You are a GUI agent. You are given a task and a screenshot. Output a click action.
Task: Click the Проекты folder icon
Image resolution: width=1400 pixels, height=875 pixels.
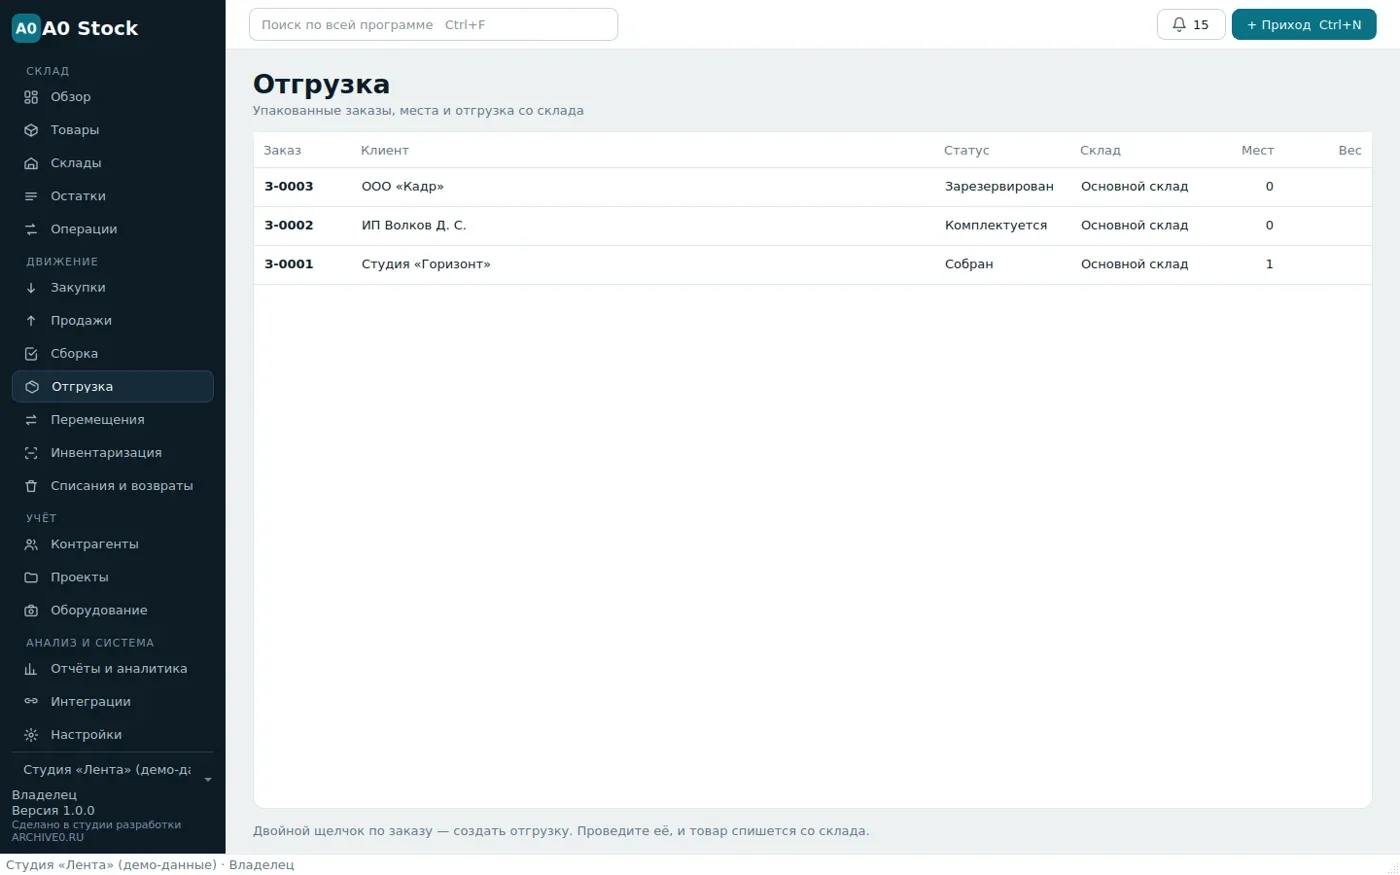tap(31, 578)
